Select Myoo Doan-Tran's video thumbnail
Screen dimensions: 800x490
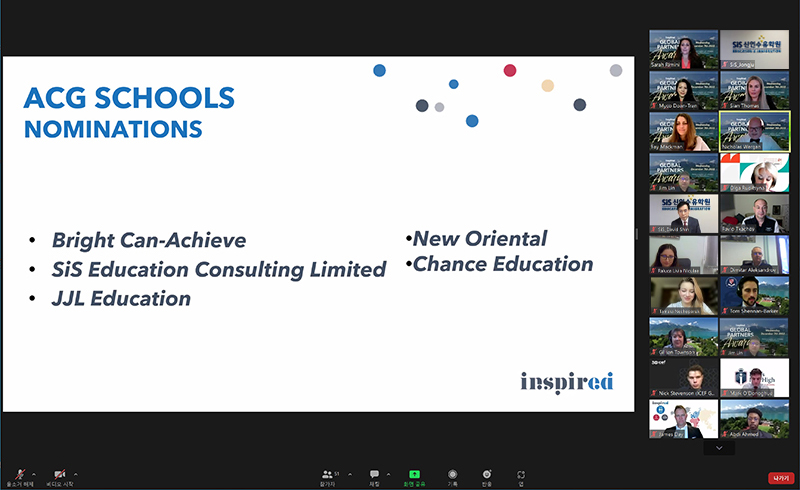pos(684,90)
